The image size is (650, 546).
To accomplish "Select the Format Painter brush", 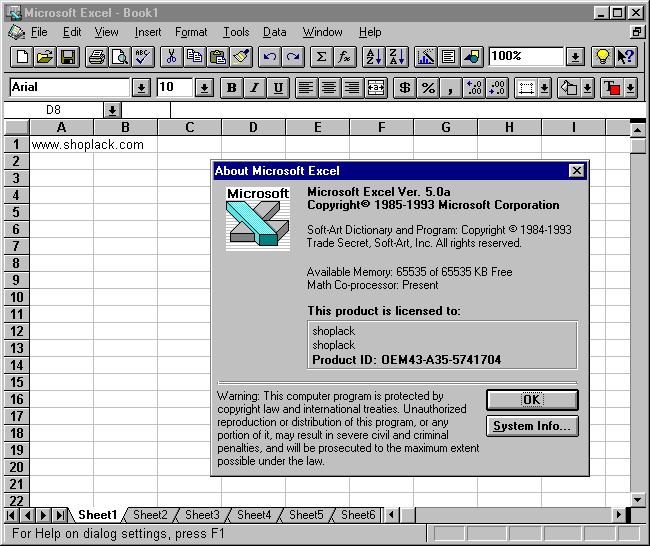I will pyautogui.click(x=241, y=56).
